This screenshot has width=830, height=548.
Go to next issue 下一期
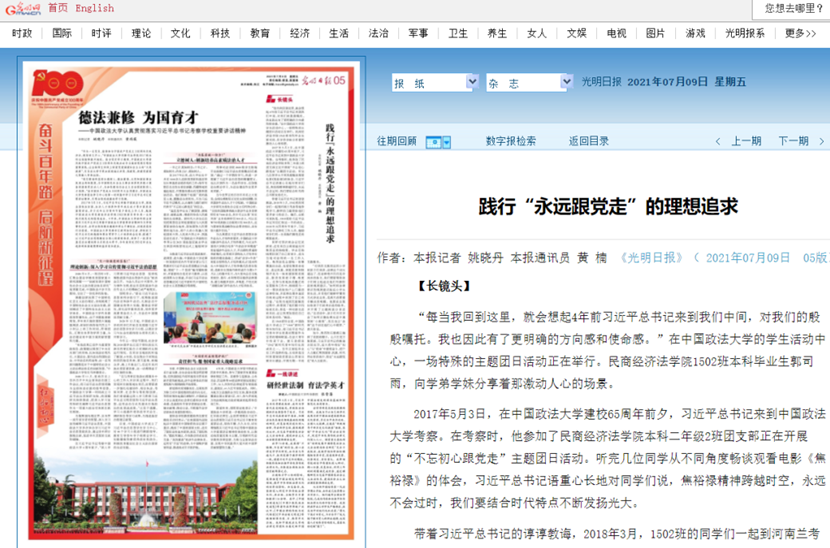(x=793, y=141)
